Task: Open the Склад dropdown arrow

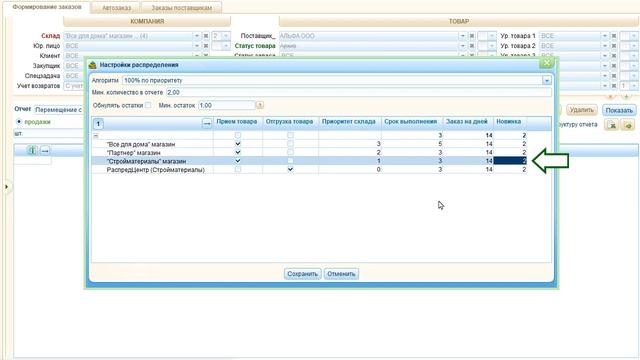Action: pos(196,36)
